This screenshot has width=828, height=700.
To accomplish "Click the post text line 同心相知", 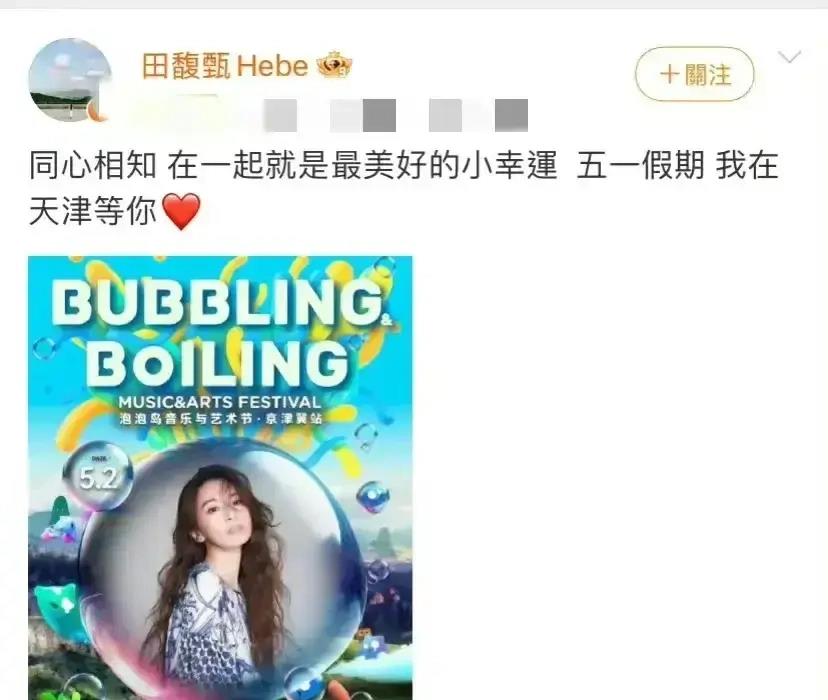I will 93,165.
